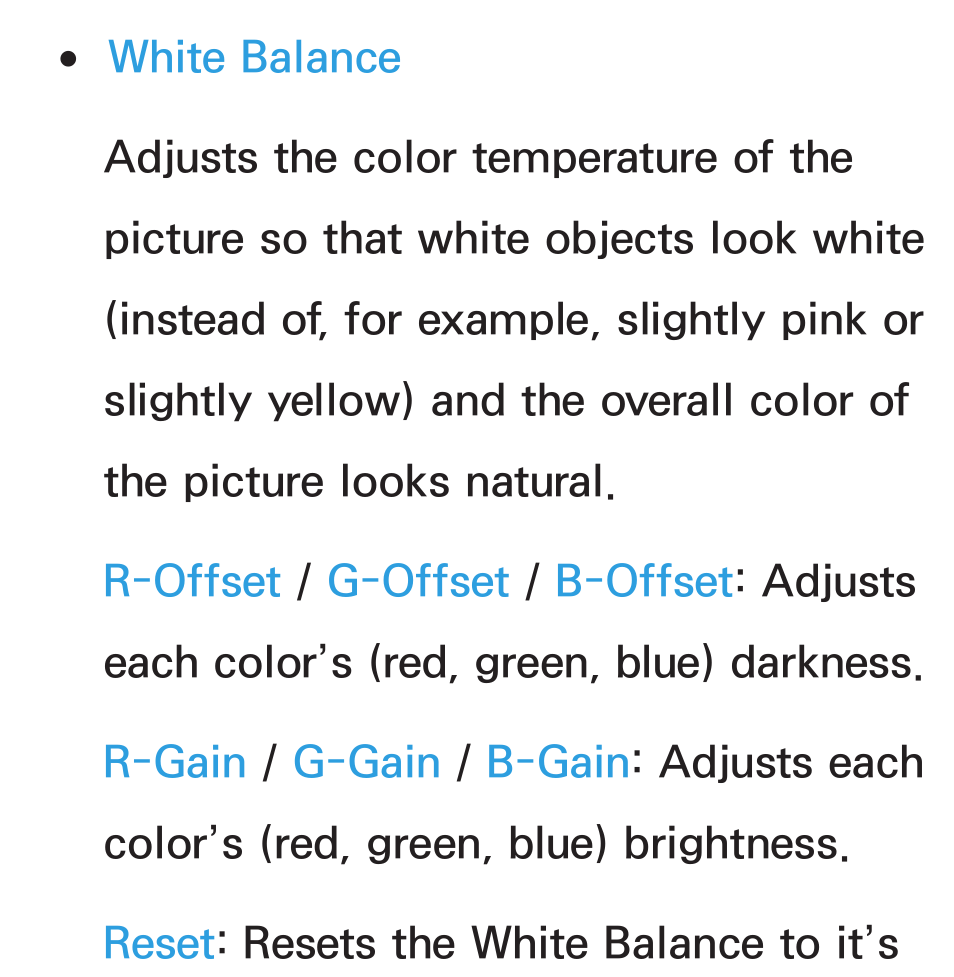
Task: Click the G-Offset link text
Action: coord(418,581)
